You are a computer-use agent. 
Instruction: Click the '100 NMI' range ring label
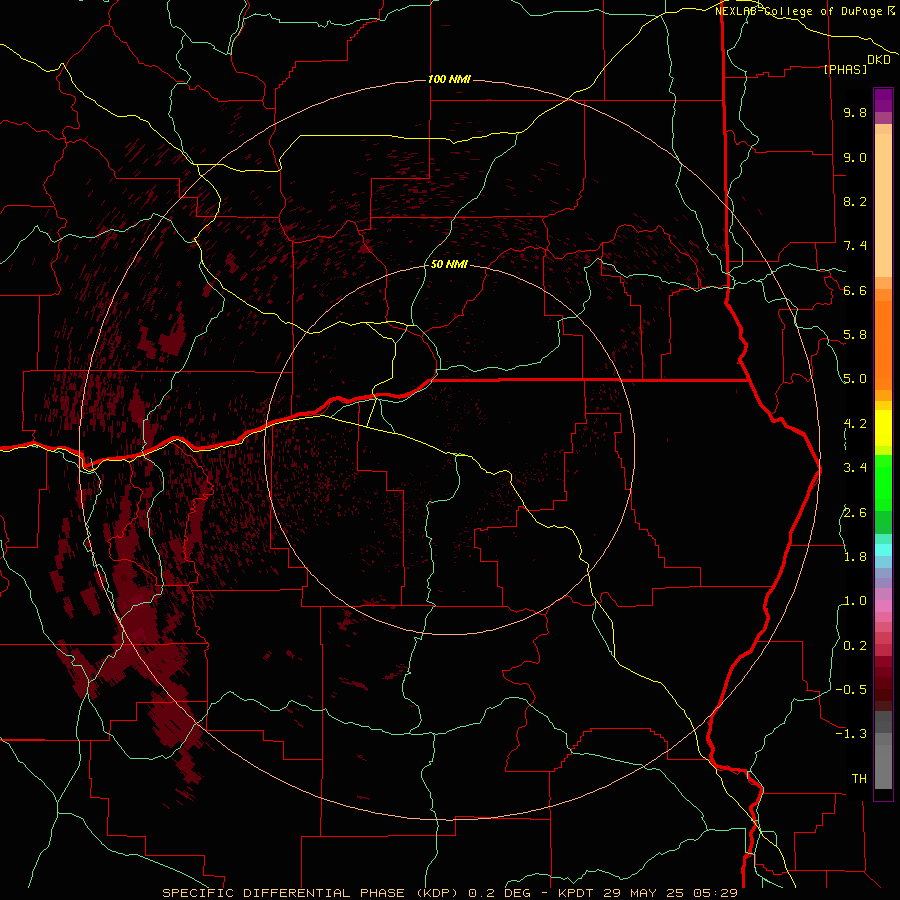449,79
